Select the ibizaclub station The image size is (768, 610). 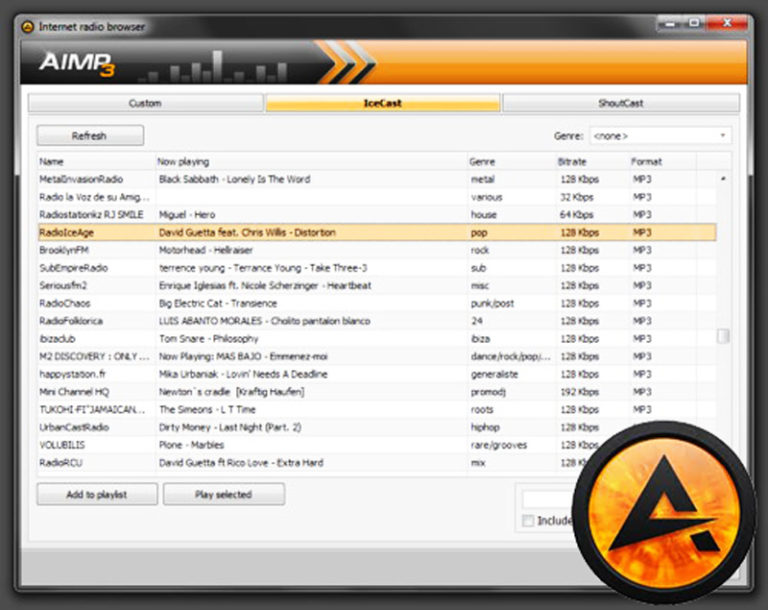pos(377,339)
